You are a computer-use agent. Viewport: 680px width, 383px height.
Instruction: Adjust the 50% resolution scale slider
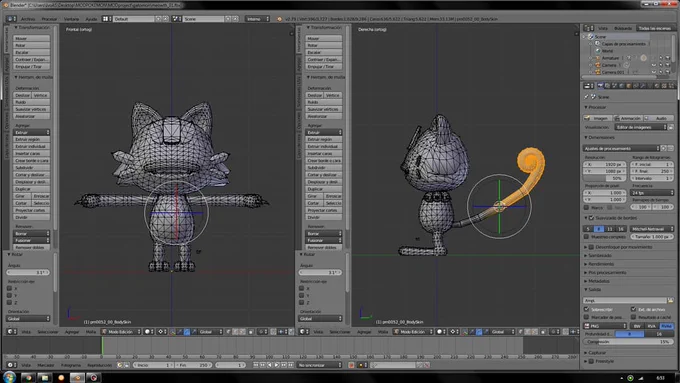(x=604, y=178)
